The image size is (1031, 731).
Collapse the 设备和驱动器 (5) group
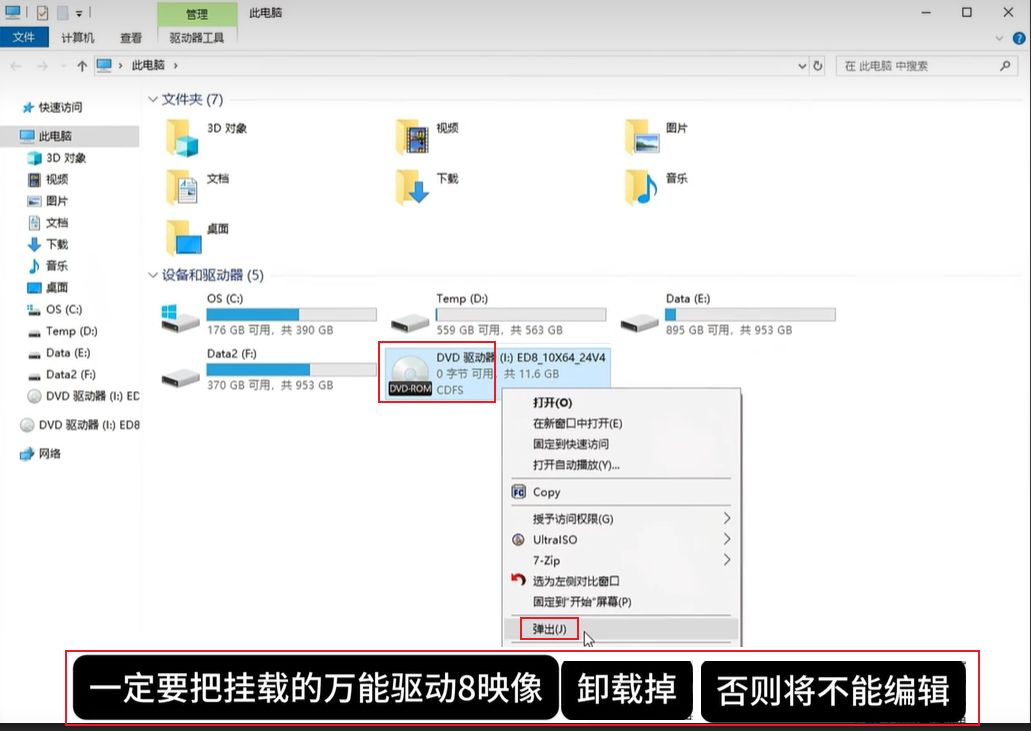[153, 275]
